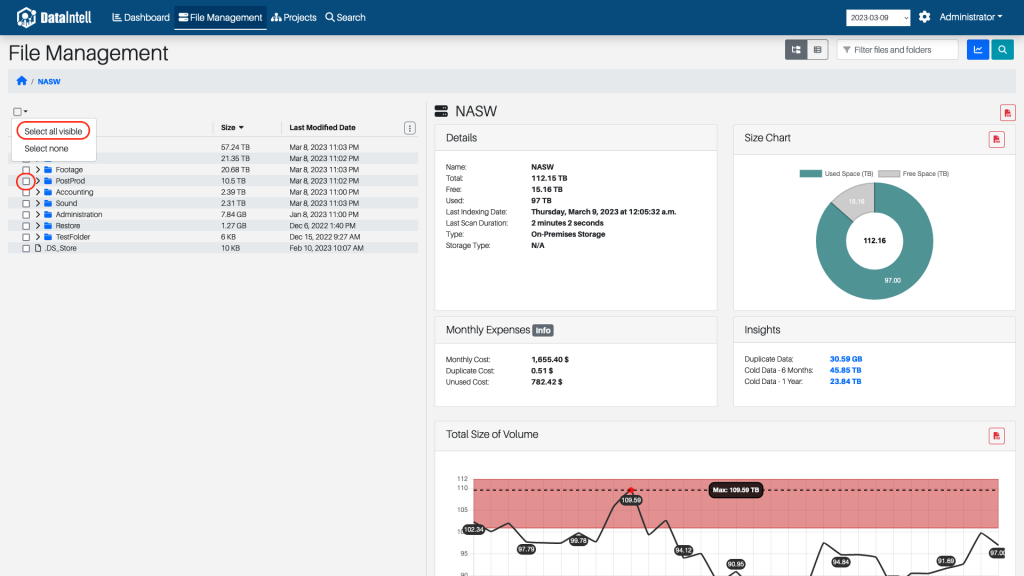The width and height of the screenshot is (1024, 576).
Task: Choose Select all visible
Action: [x=53, y=131]
